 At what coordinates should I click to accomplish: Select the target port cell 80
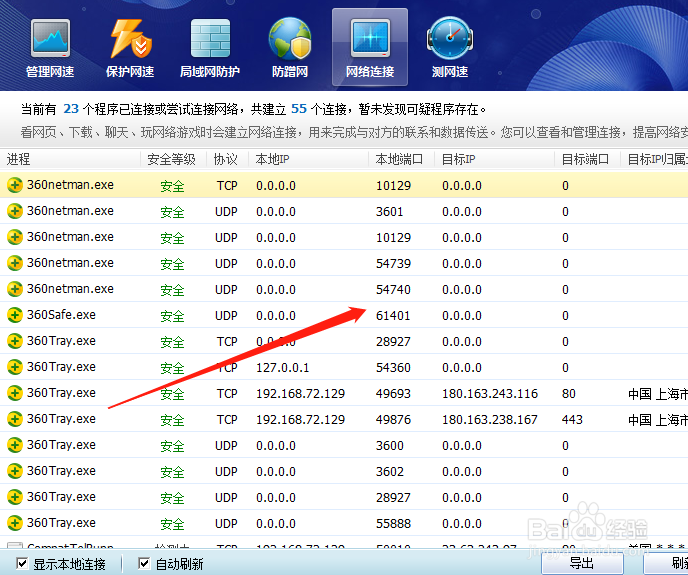coord(569,393)
